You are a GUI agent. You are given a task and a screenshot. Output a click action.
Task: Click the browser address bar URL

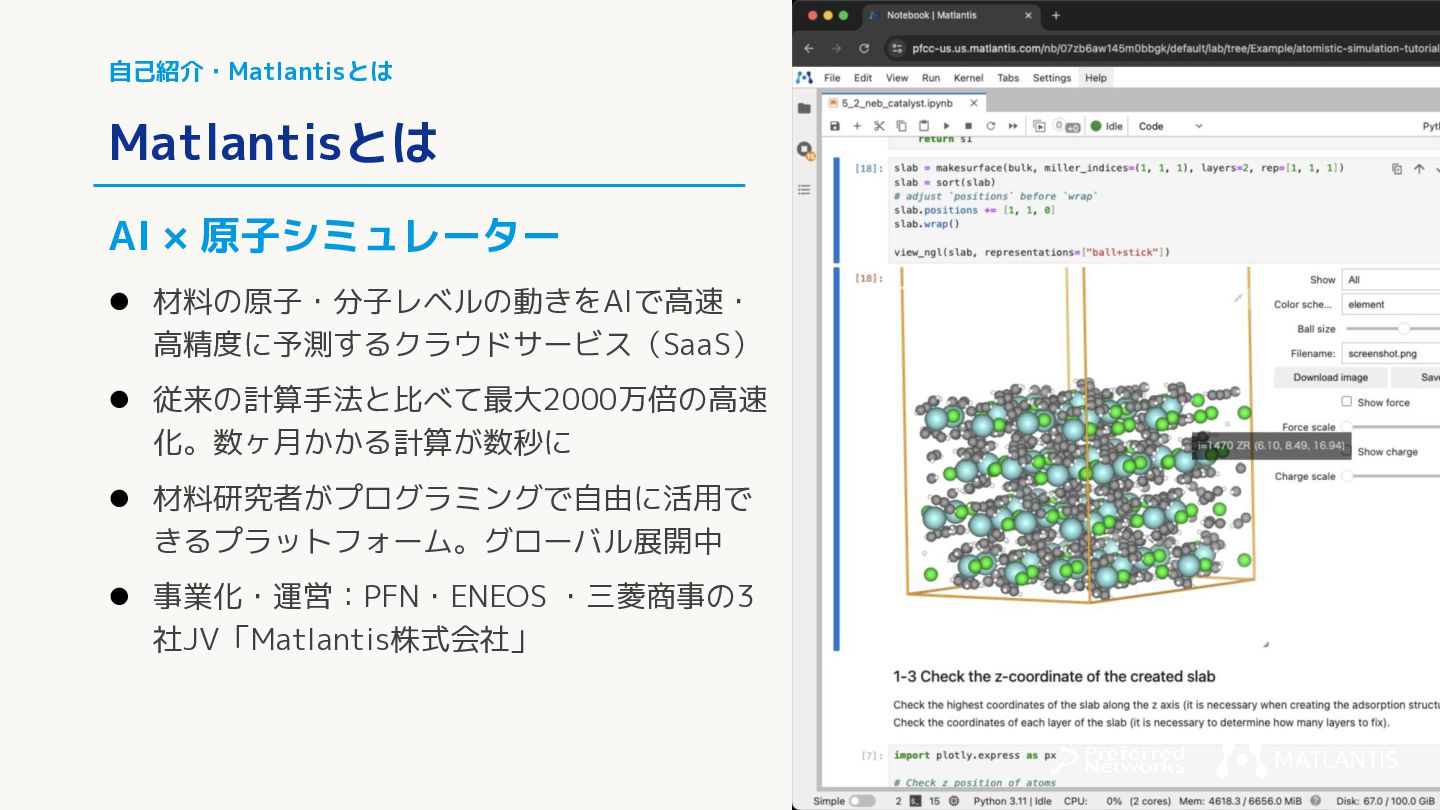[x=1175, y=48]
